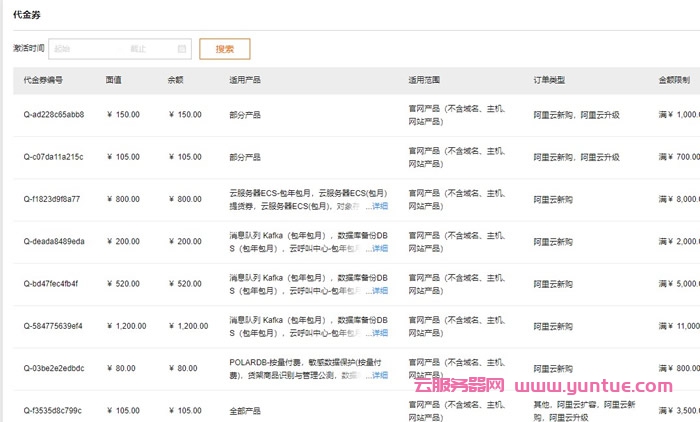The image size is (700, 422).
Task: Select coupon number Q-f3535d8c799c
Action: (54, 410)
